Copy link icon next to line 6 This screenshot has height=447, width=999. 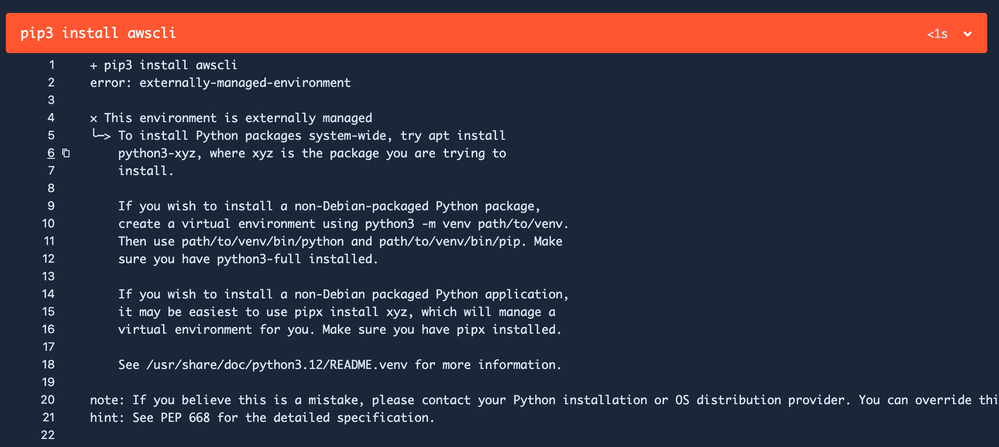tap(66, 153)
